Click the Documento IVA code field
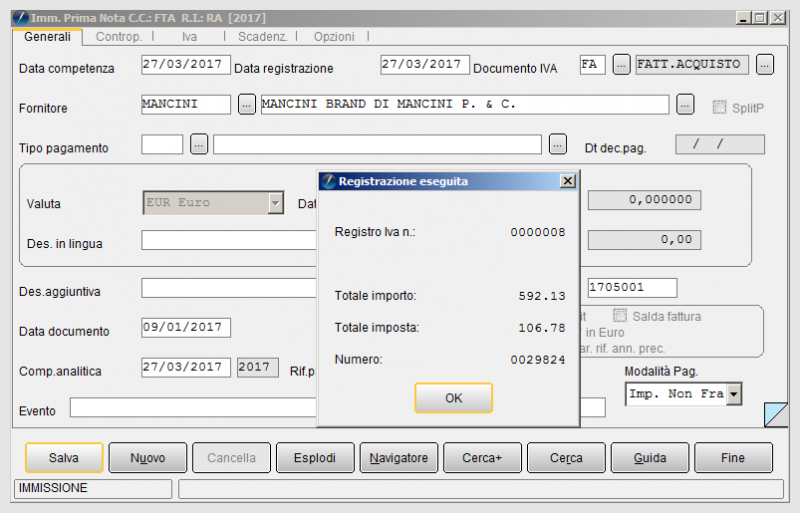This screenshot has height=513, width=800. coord(592,65)
